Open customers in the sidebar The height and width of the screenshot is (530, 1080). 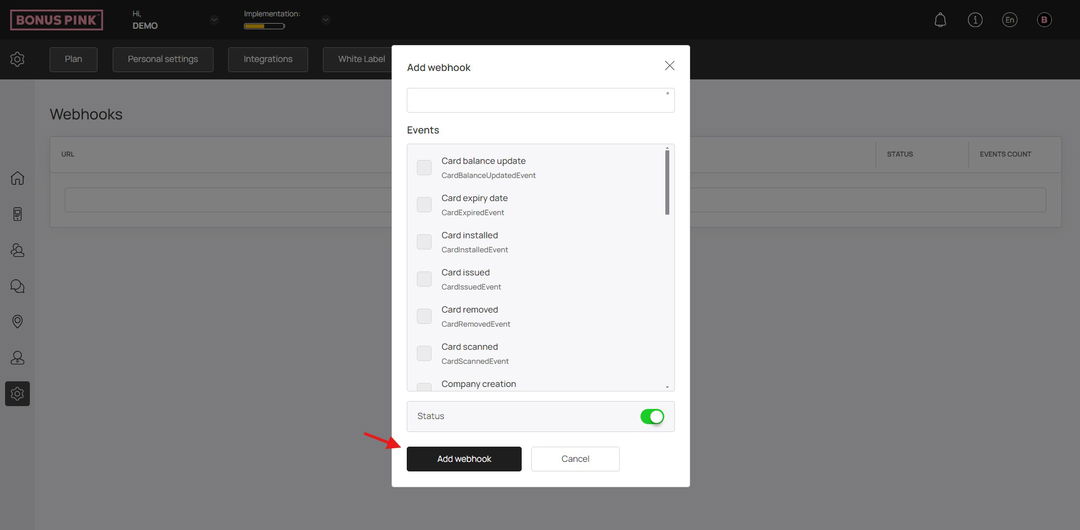[17, 249]
